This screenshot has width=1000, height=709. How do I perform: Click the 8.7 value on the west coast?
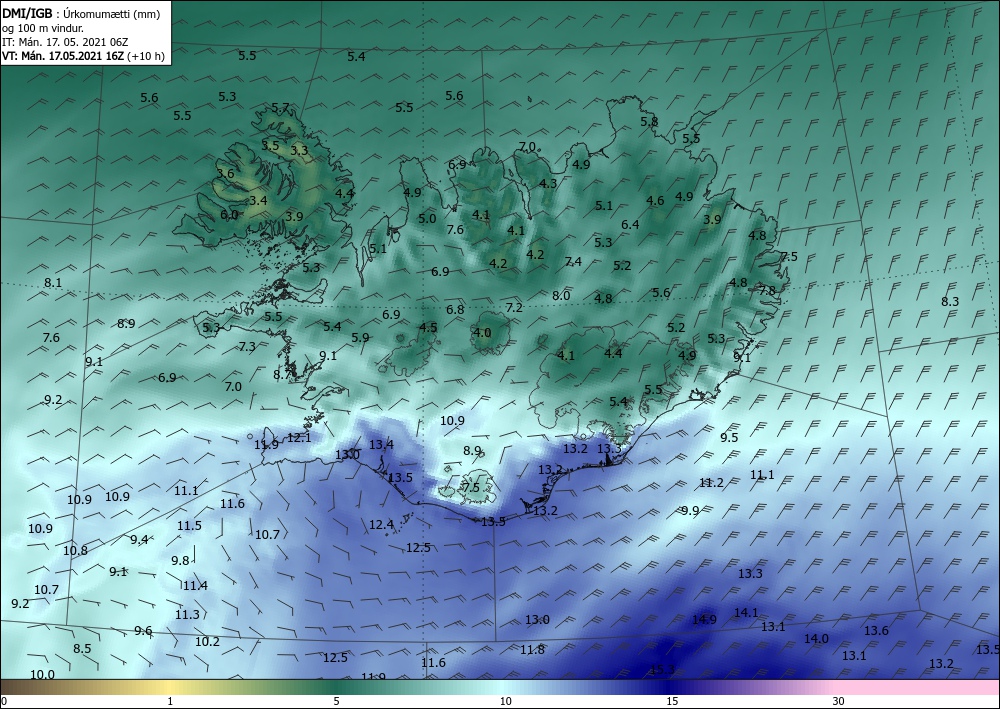tap(283, 375)
